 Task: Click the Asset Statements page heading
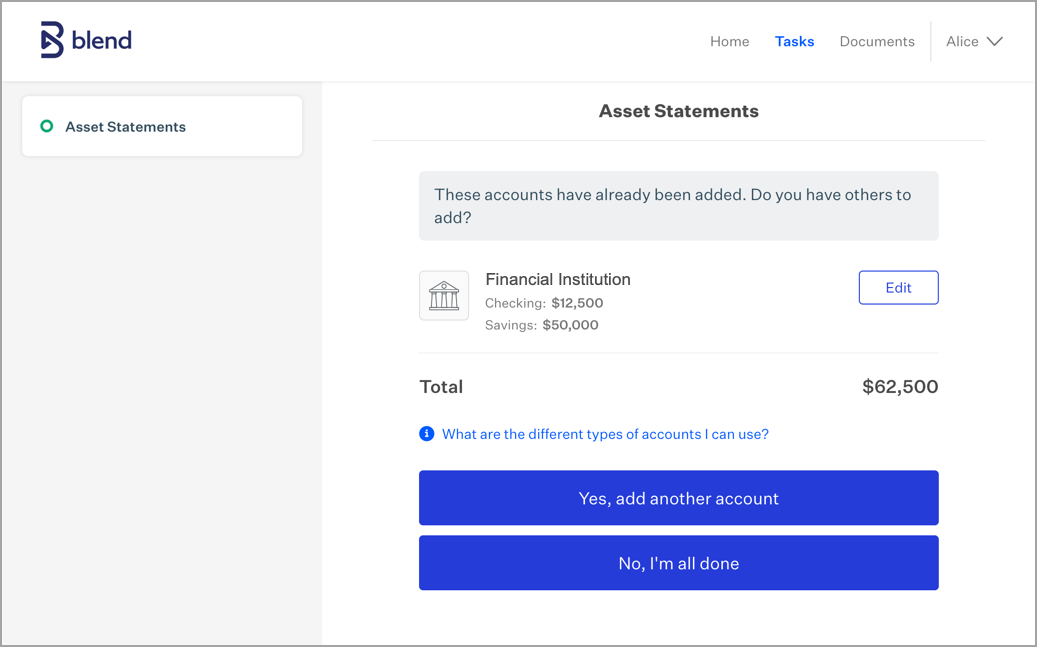[679, 111]
